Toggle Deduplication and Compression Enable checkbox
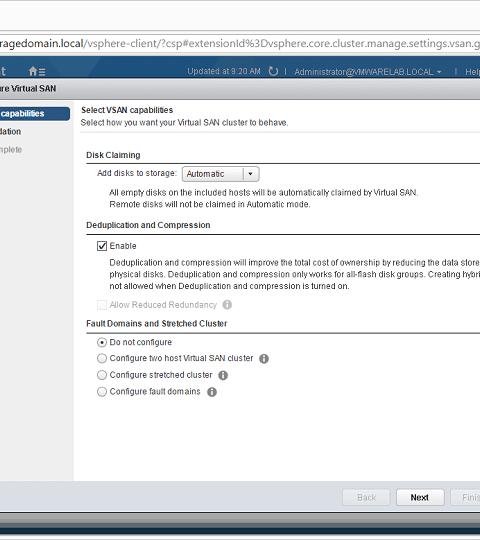480x540 pixels. [x=102, y=246]
